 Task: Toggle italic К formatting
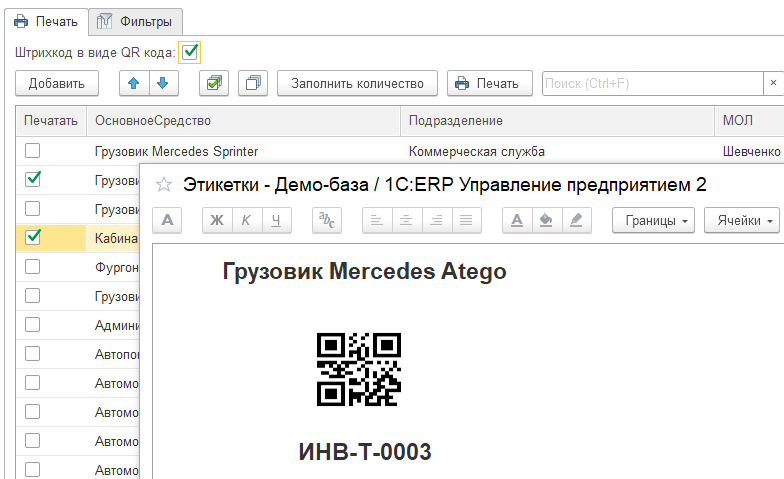[246, 220]
